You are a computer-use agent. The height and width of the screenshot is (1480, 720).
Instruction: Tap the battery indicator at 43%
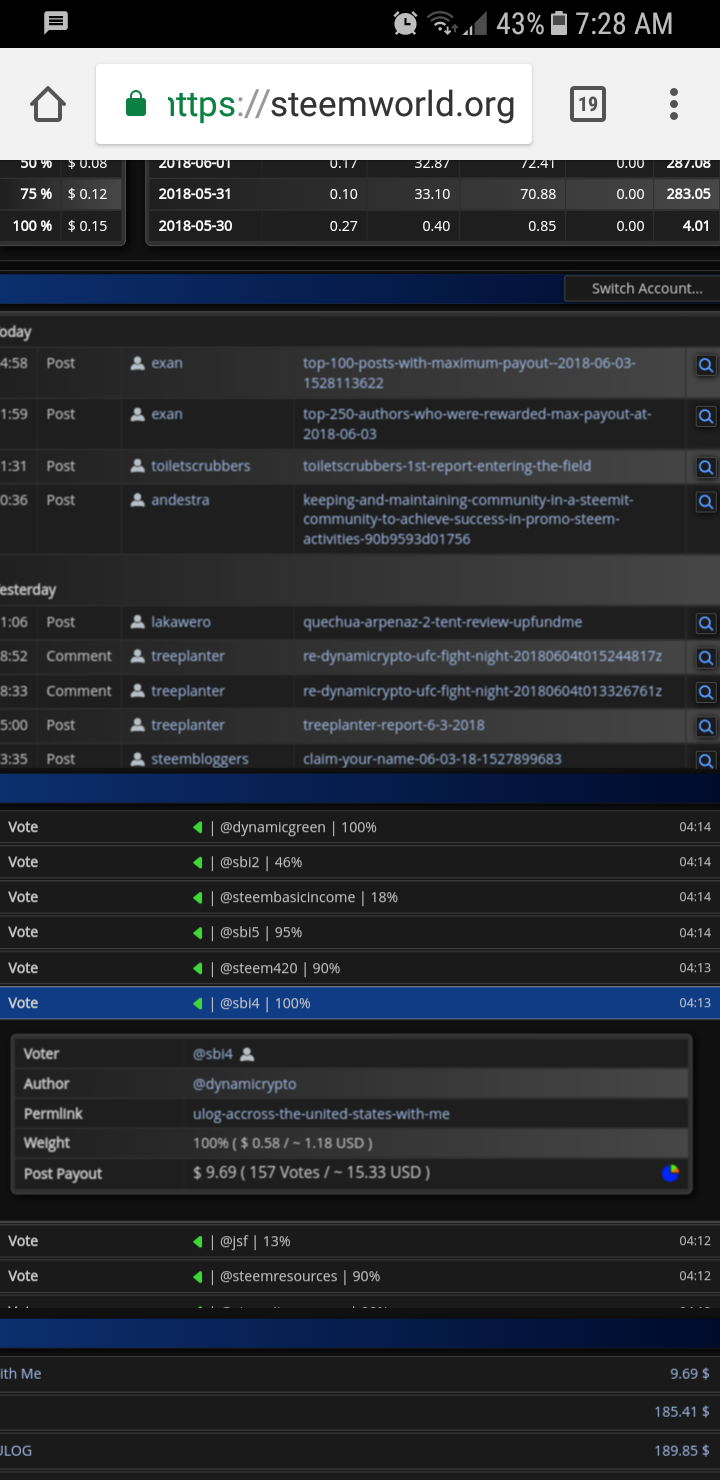(560, 23)
